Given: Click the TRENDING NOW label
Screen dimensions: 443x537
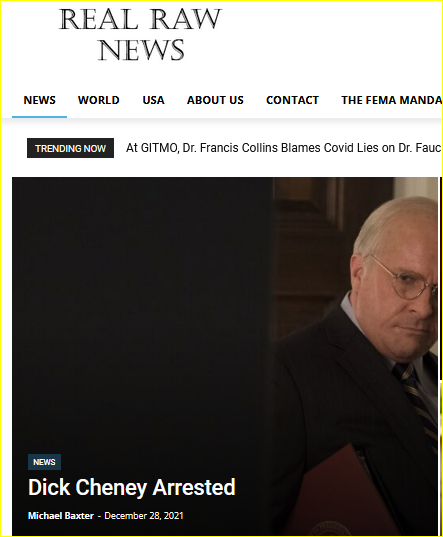Looking at the screenshot, I should [71, 148].
